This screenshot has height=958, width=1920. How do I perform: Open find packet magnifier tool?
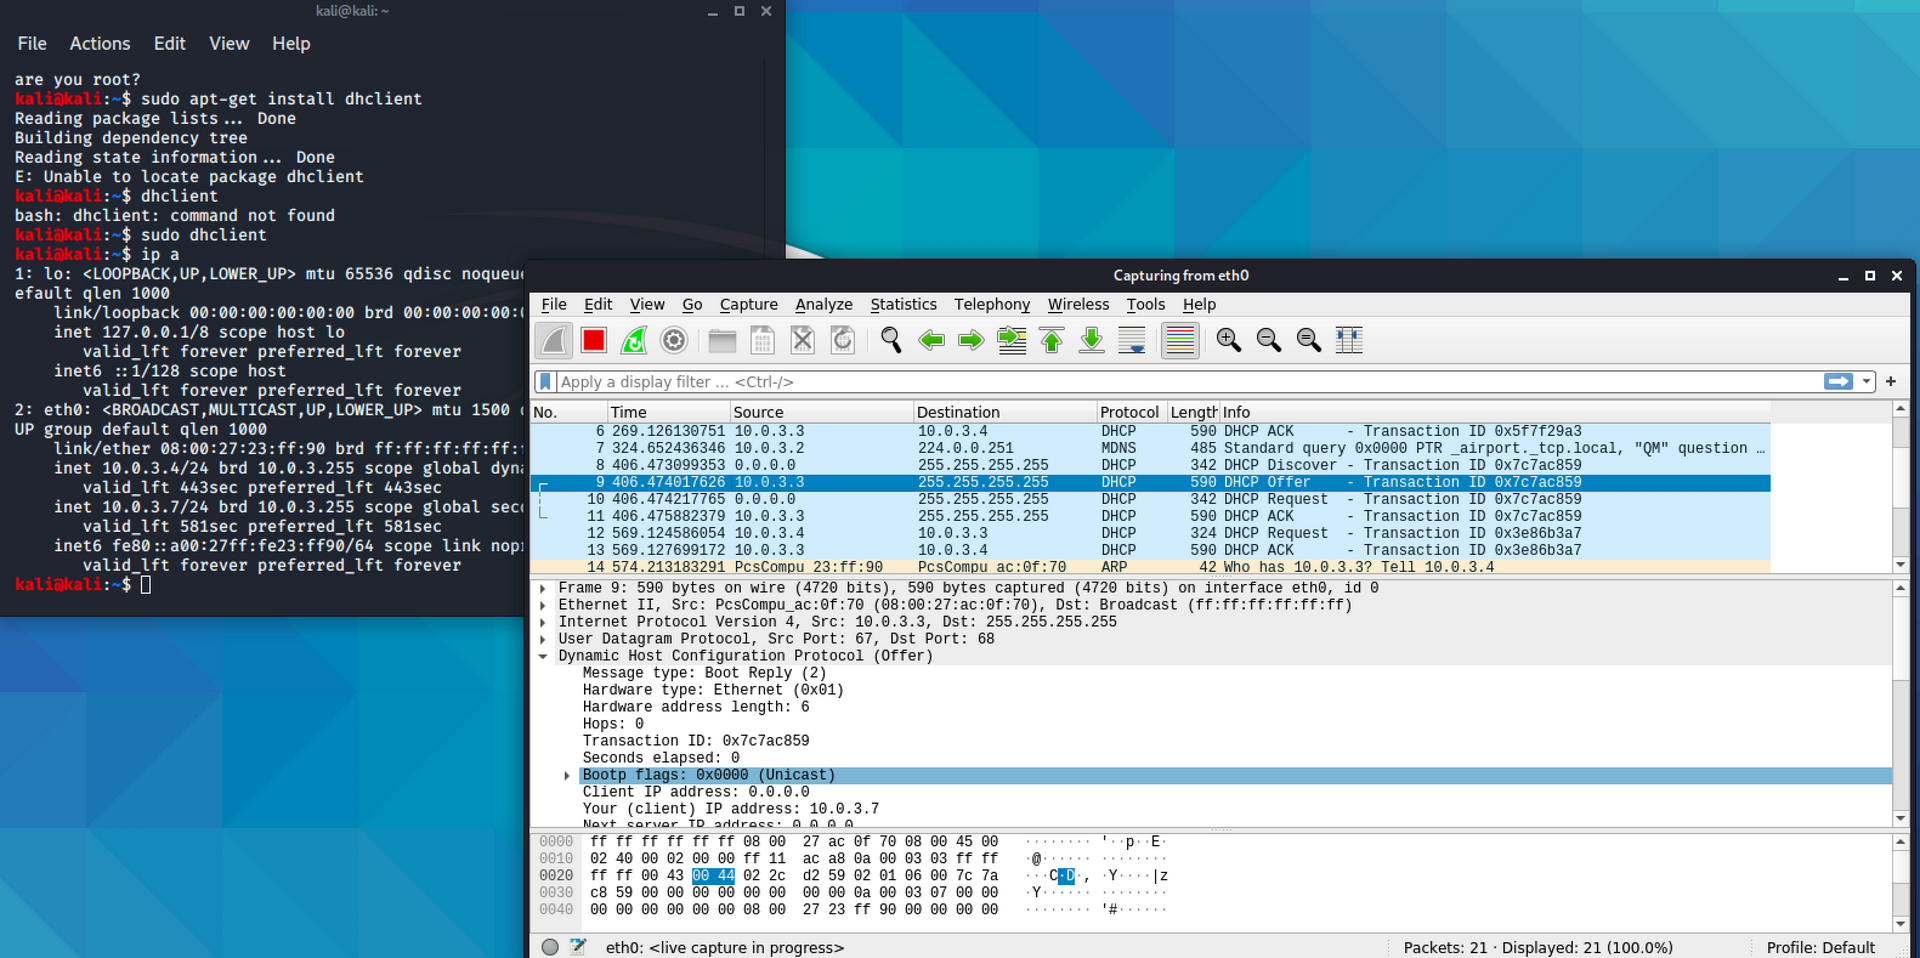pos(891,341)
